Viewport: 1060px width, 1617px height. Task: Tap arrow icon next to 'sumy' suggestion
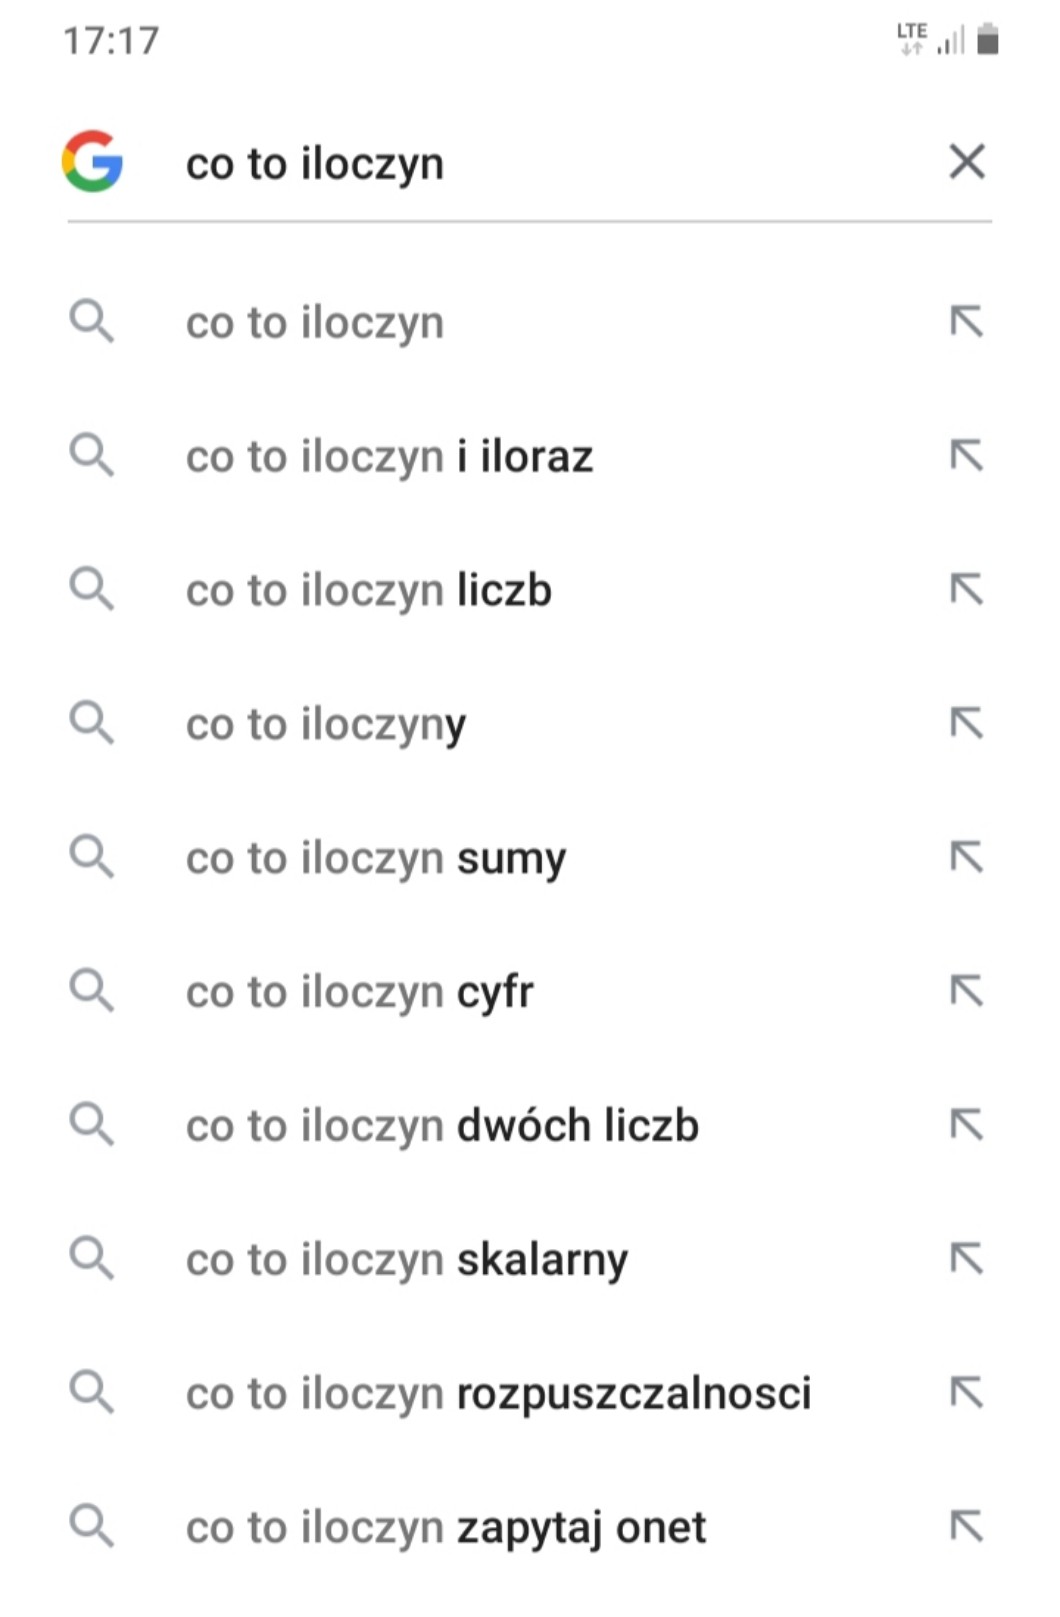click(966, 857)
